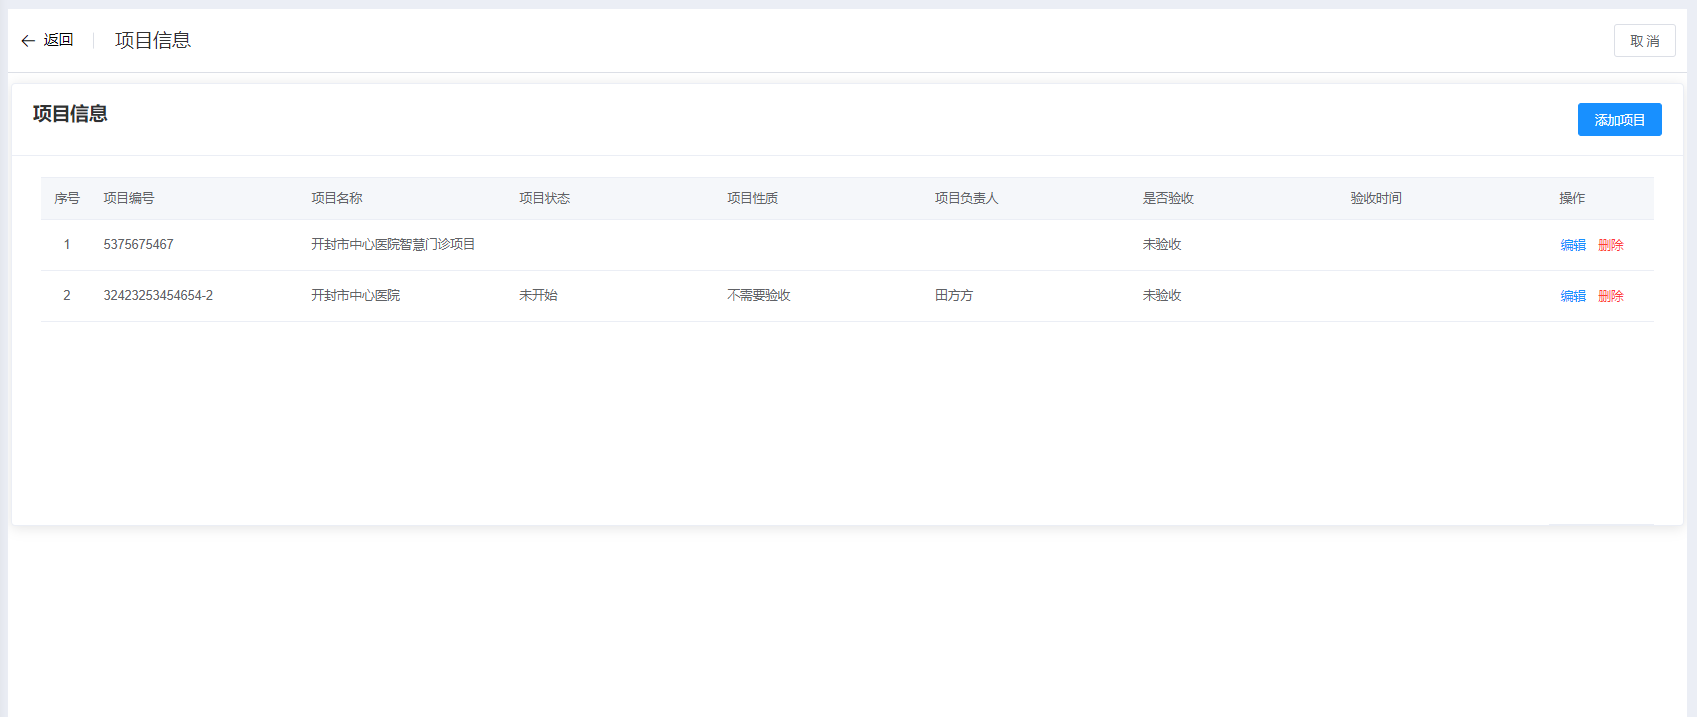Click the 验收时间 column header
Viewport: 1697px width, 717px height.
pyautogui.click(x=1376, y=198)
